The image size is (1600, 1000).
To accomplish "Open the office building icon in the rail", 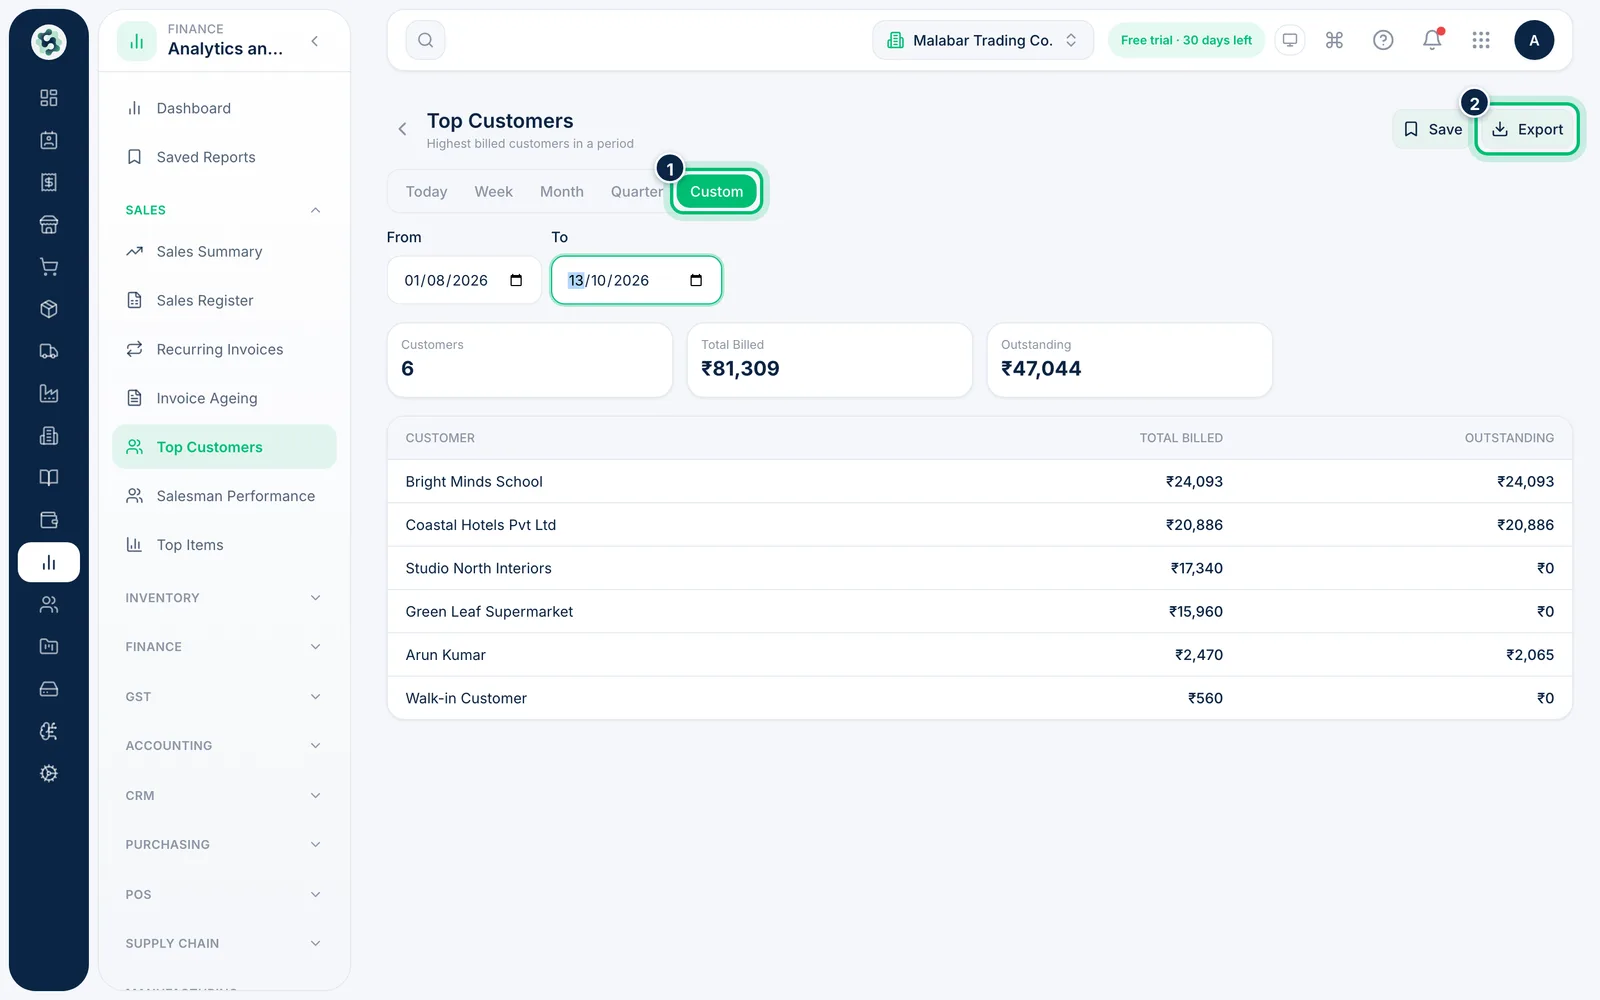I will (48, 436).
